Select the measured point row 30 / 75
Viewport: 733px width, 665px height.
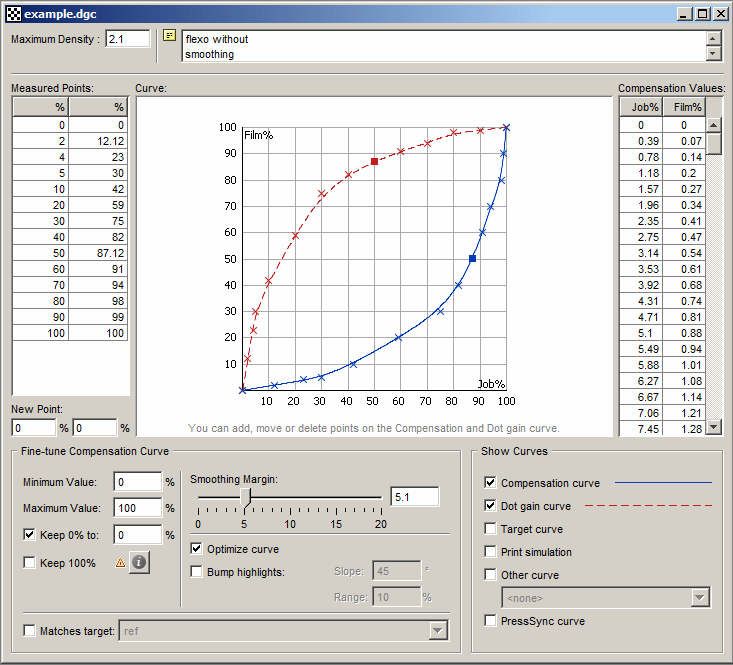pyautogui.click(x=70, y=221)
